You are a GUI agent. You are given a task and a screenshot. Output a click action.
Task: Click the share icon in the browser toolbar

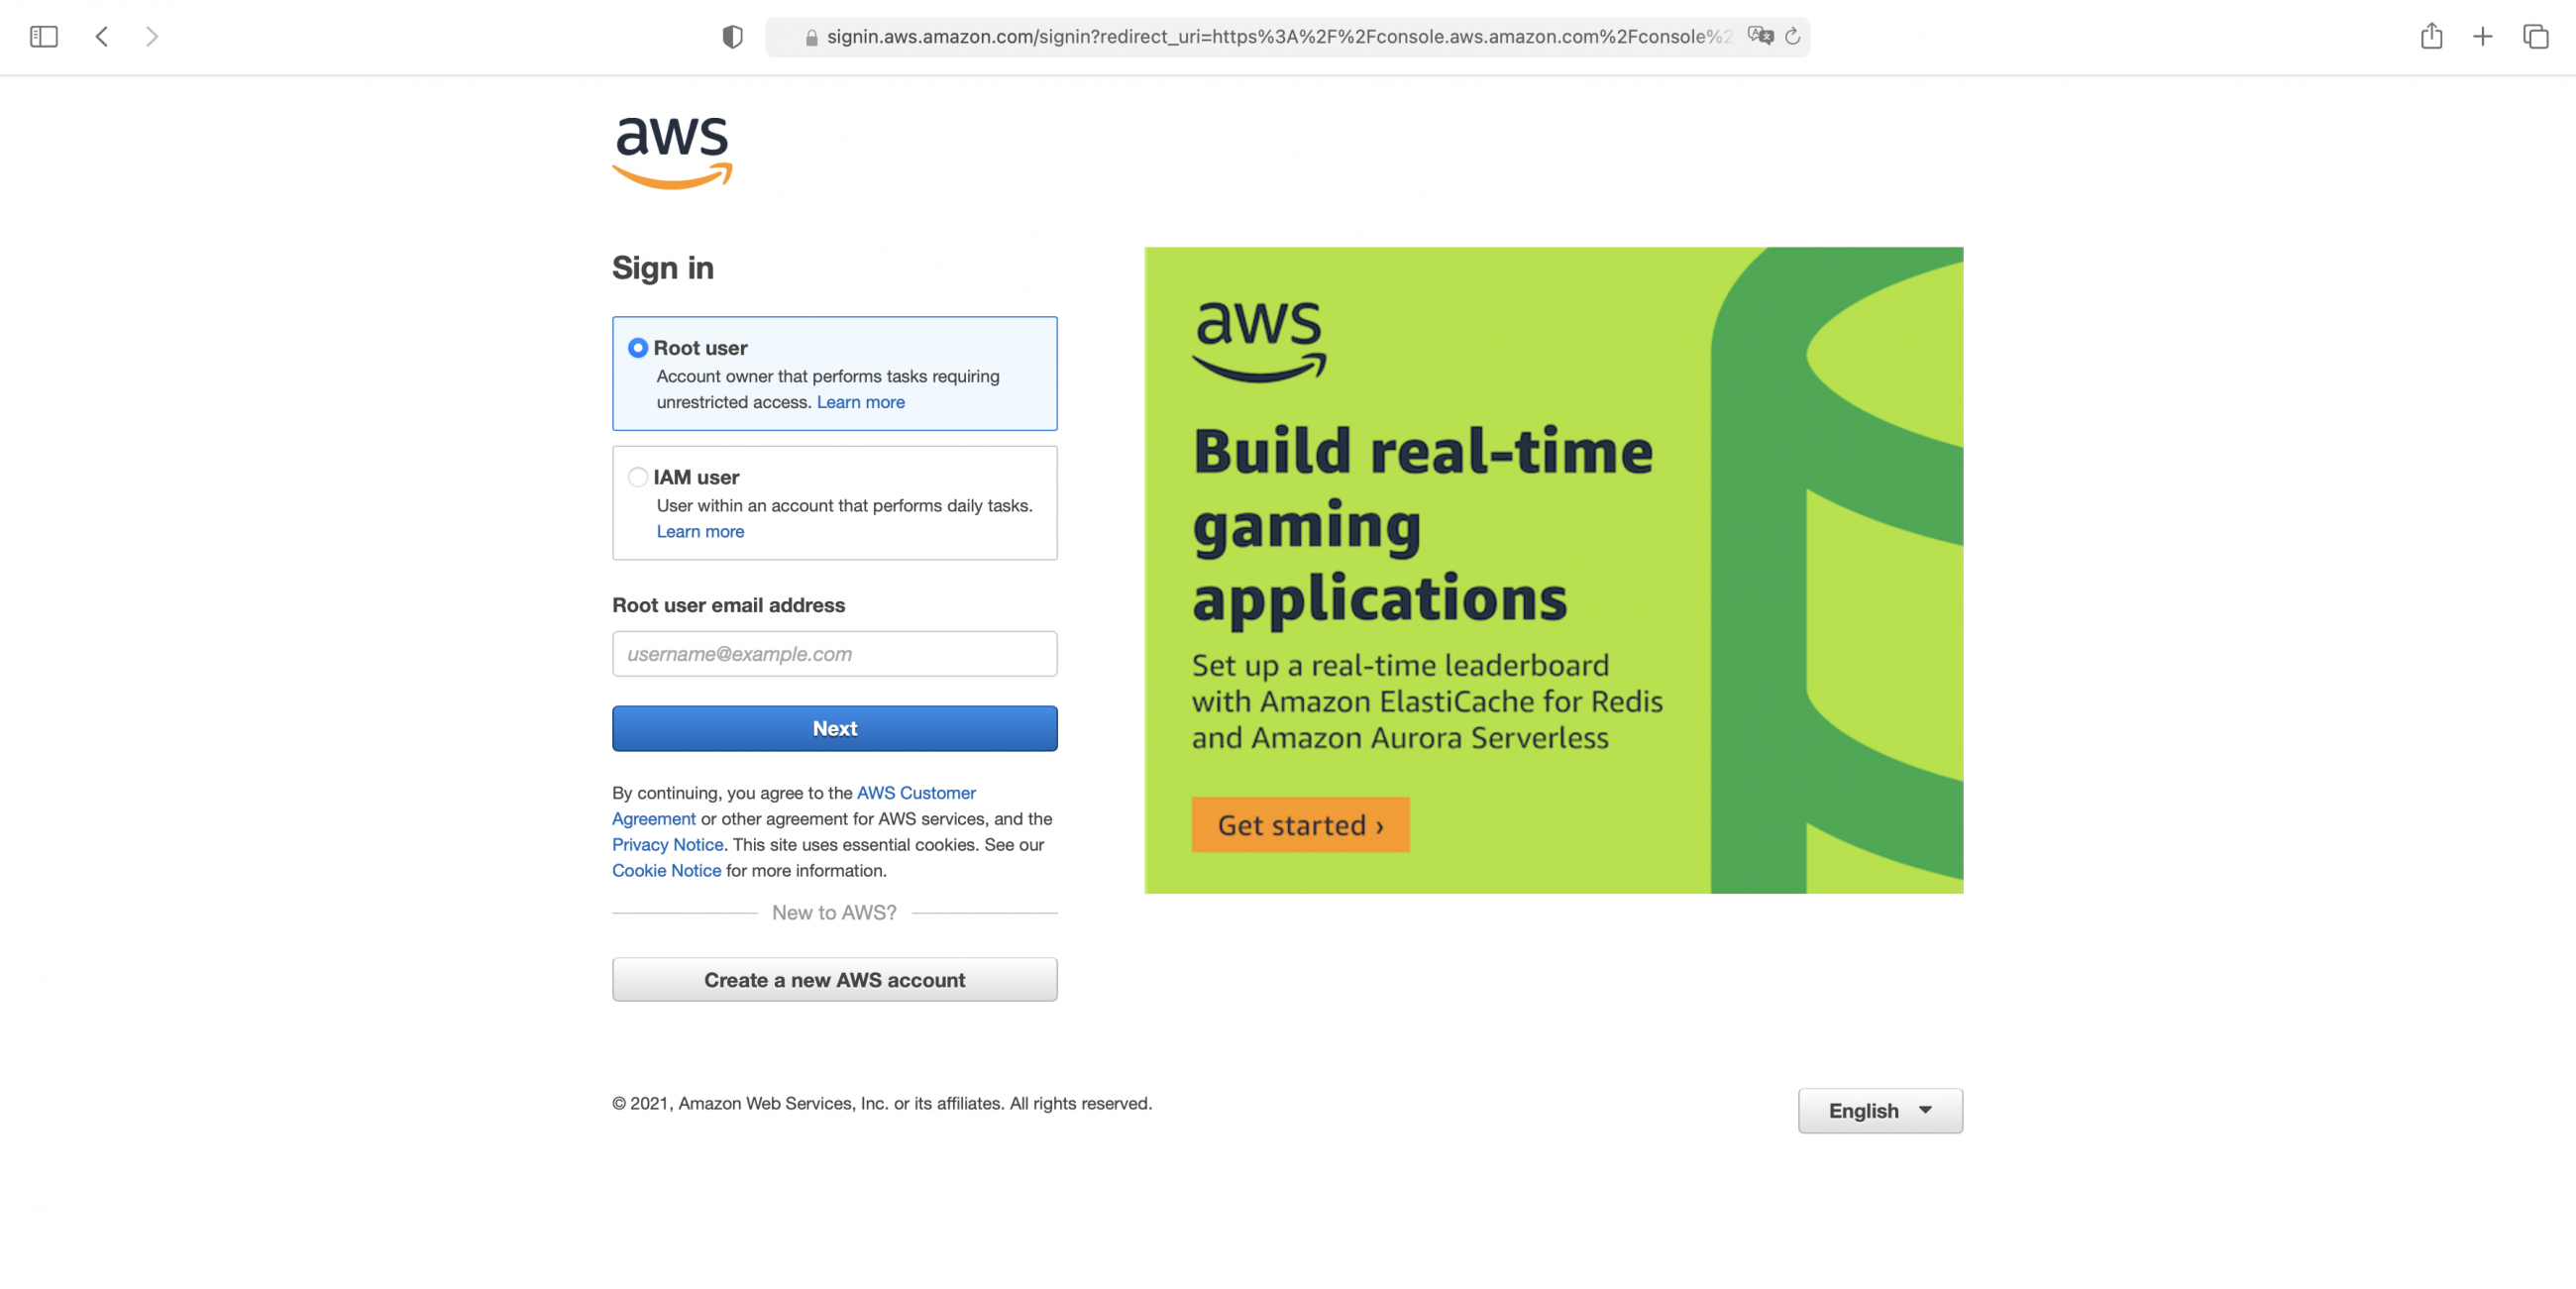pyautogui.click(x=2433, y=36)
